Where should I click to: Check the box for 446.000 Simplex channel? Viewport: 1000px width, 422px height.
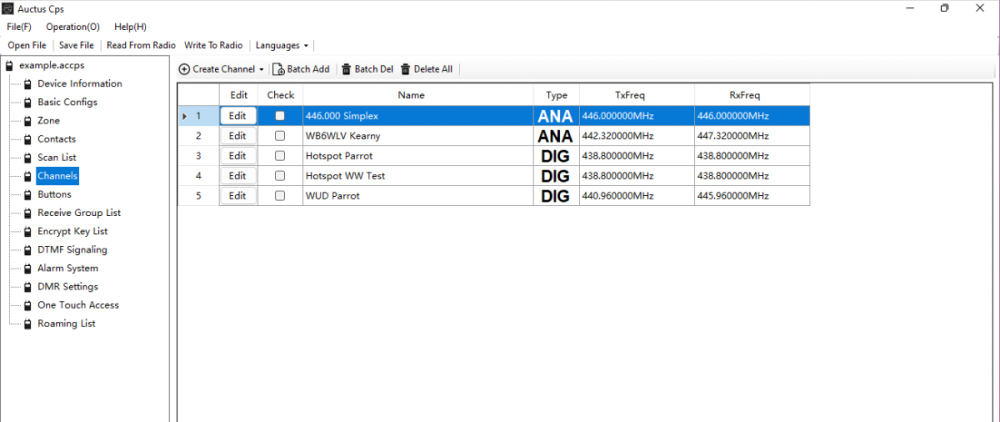coord(280,116)
